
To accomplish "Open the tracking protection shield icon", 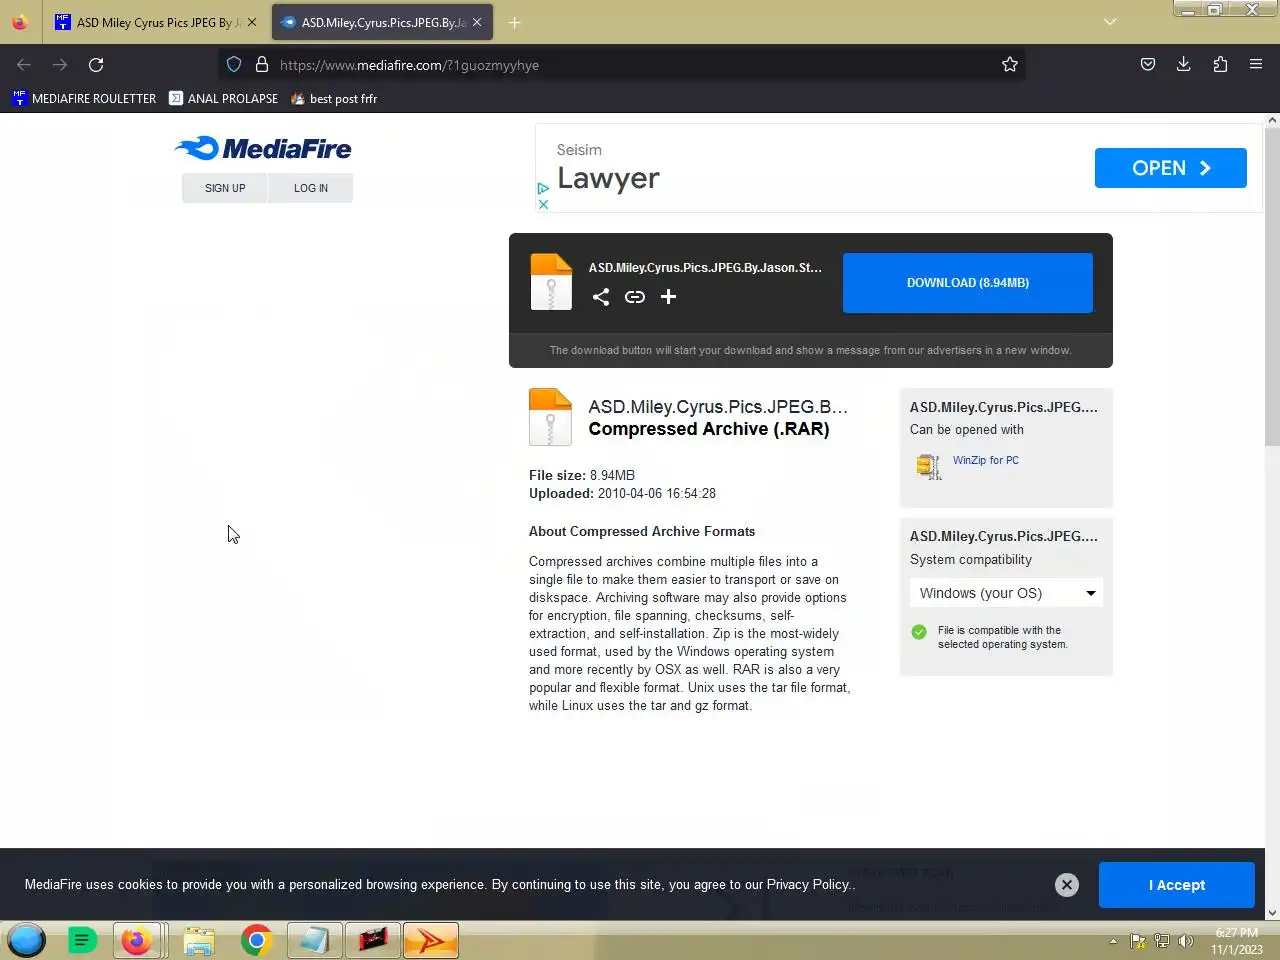I will click(x=234, y=65).
